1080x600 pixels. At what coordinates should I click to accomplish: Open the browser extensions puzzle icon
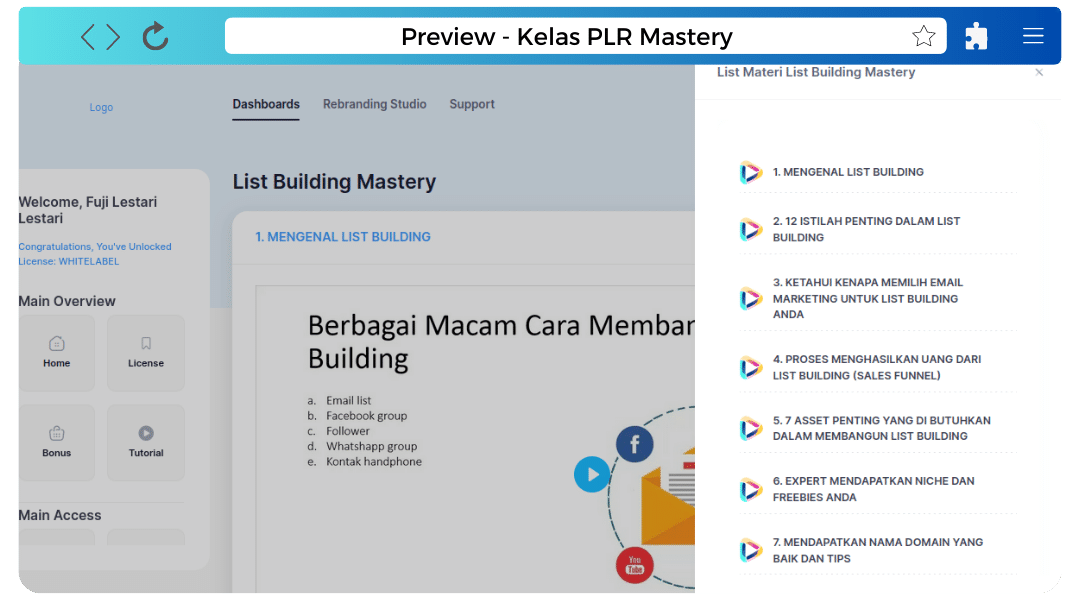pos(976,36)
